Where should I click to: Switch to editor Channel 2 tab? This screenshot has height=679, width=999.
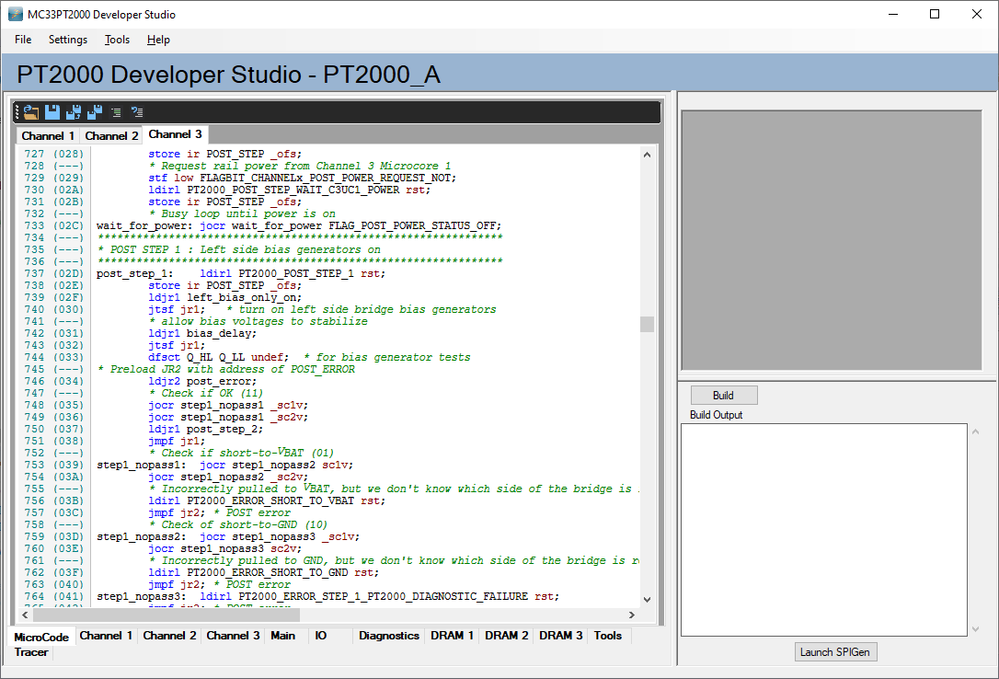click(111, 136)
